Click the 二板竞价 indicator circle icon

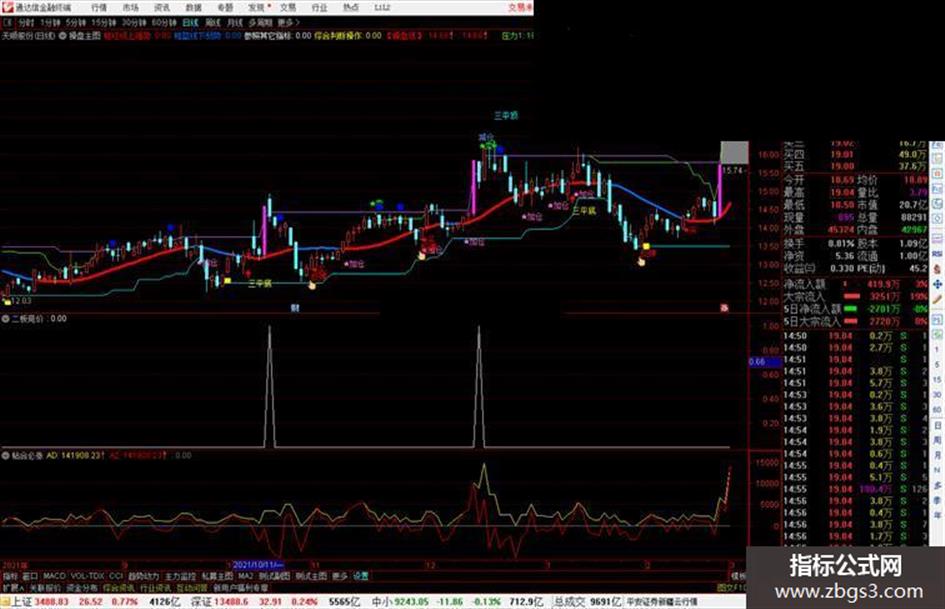(x=5, y=319)
